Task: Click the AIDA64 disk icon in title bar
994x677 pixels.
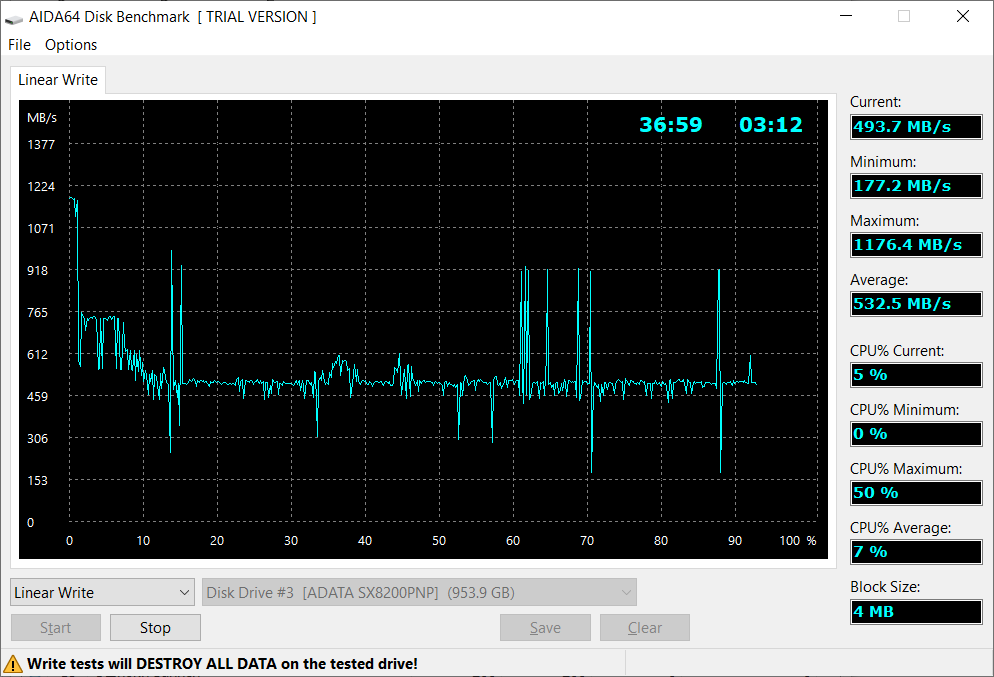Action: [13, 18]
